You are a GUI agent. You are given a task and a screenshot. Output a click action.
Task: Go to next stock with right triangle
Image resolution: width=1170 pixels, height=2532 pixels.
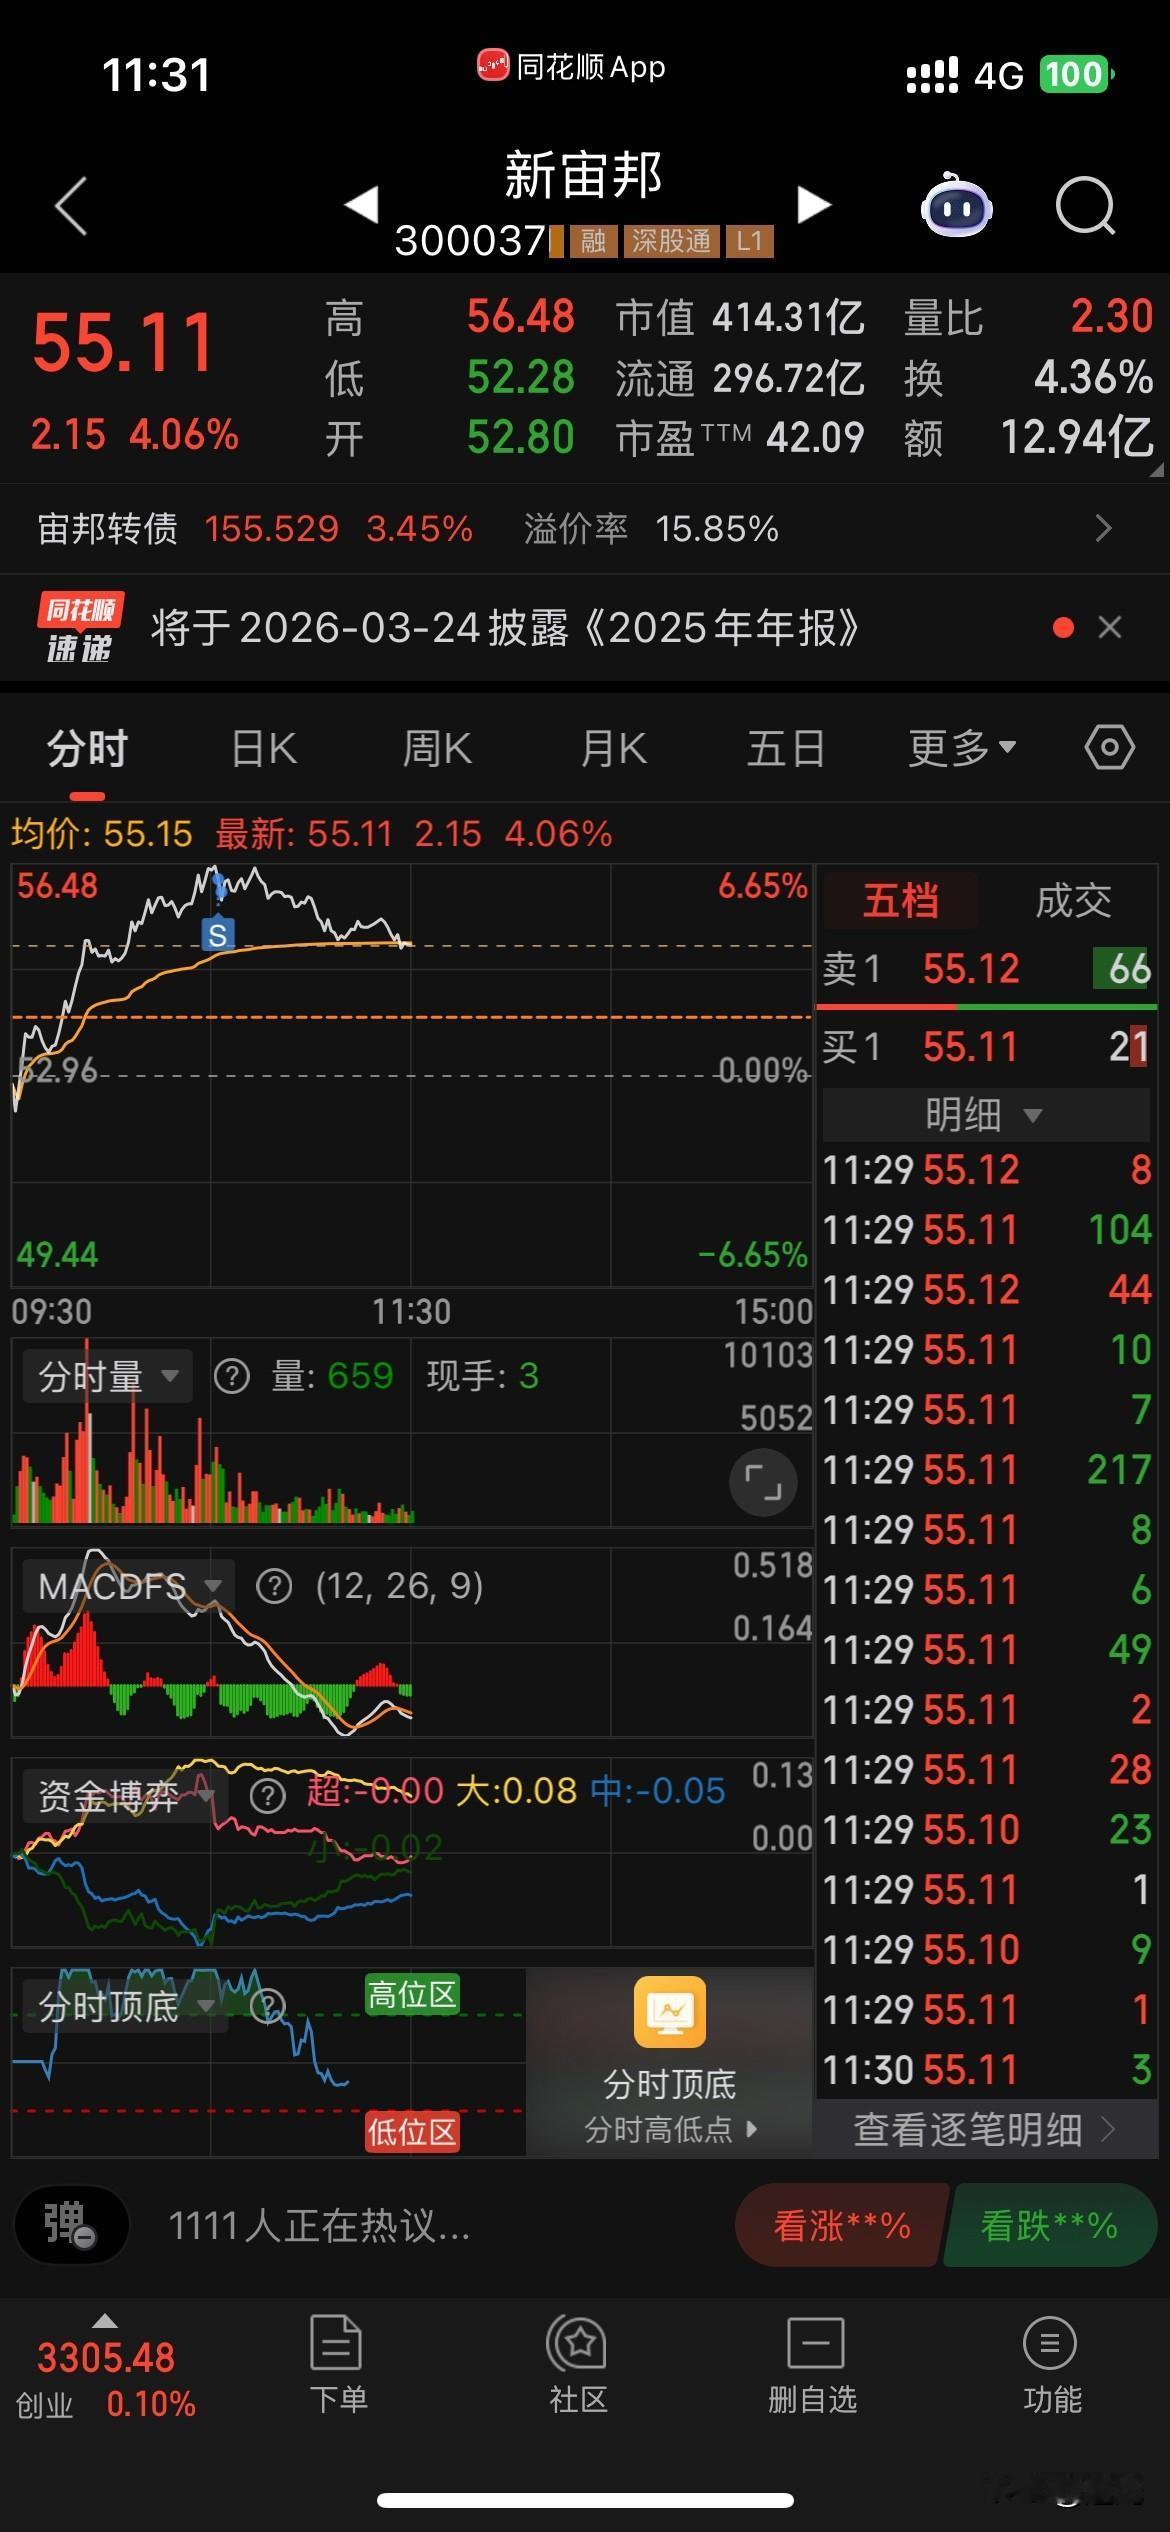(814, 205)
